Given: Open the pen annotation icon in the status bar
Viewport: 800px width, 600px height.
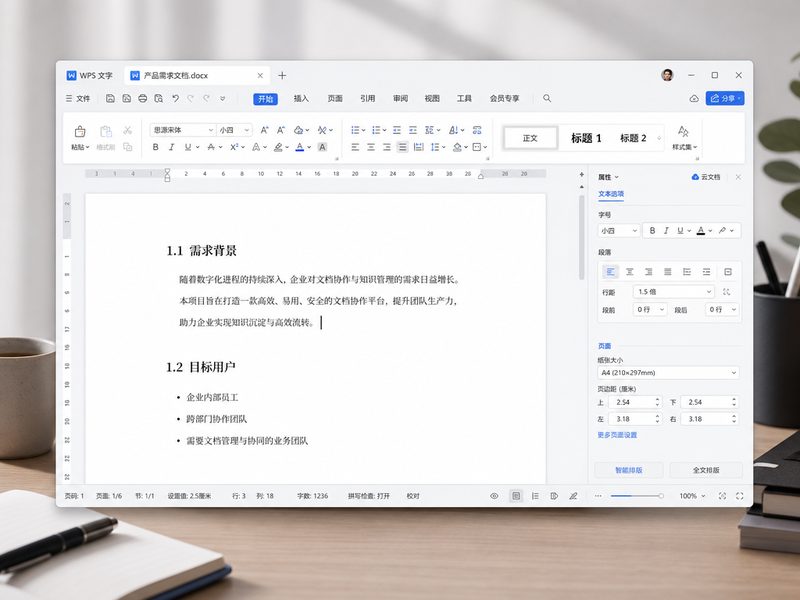Looking at the screenshot, I should pyautogui.click(x=573, y=496).
